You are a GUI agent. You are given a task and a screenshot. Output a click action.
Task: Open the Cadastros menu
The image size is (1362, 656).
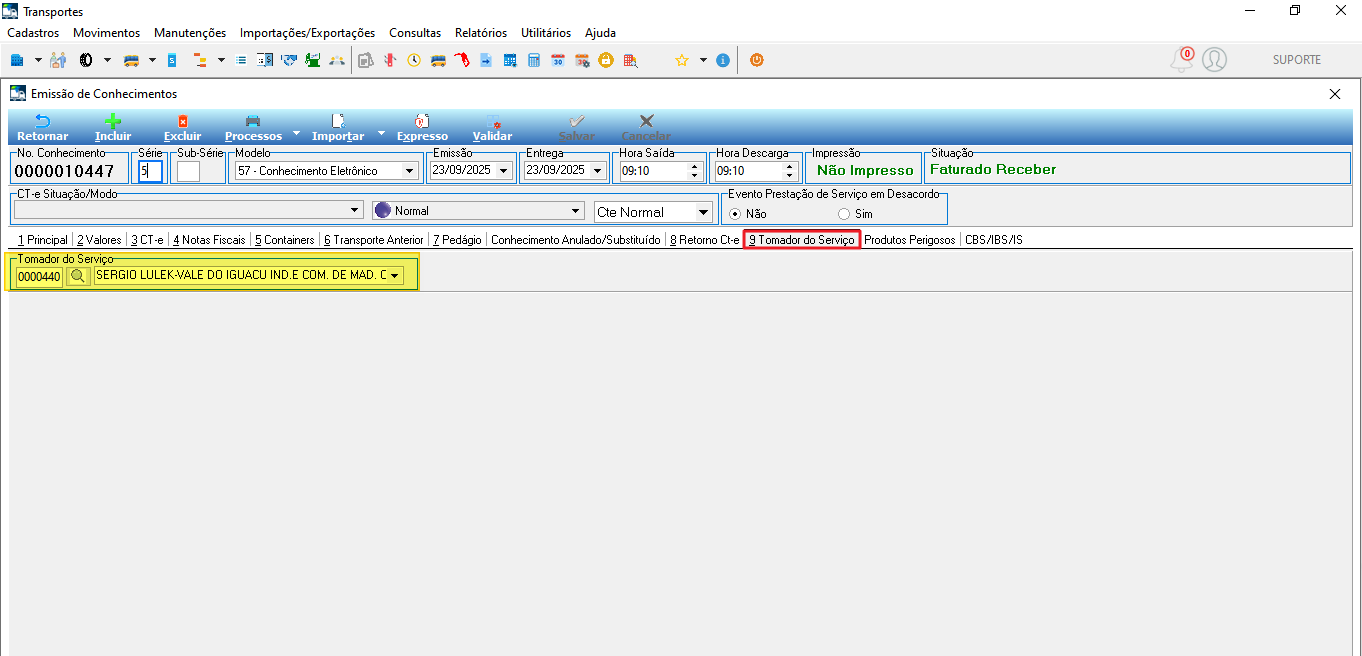pyautogui.click(x=33, y=33)
